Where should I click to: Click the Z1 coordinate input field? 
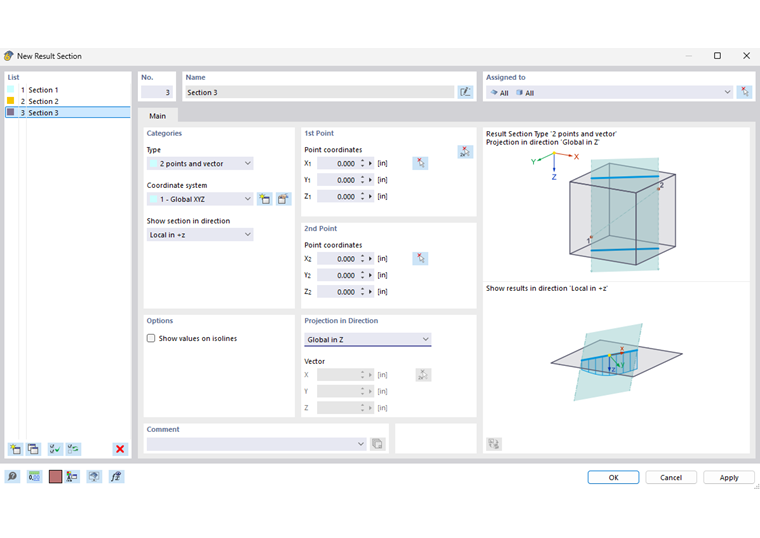pos(338,197)
